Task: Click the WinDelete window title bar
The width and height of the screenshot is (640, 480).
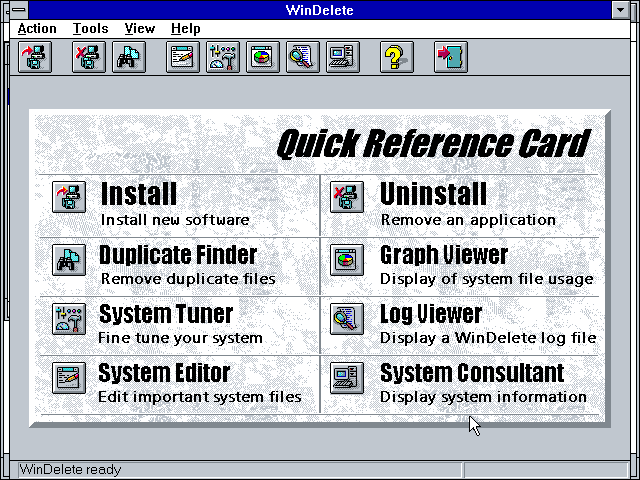Action: pyautogui.click(x=320, y=10)
